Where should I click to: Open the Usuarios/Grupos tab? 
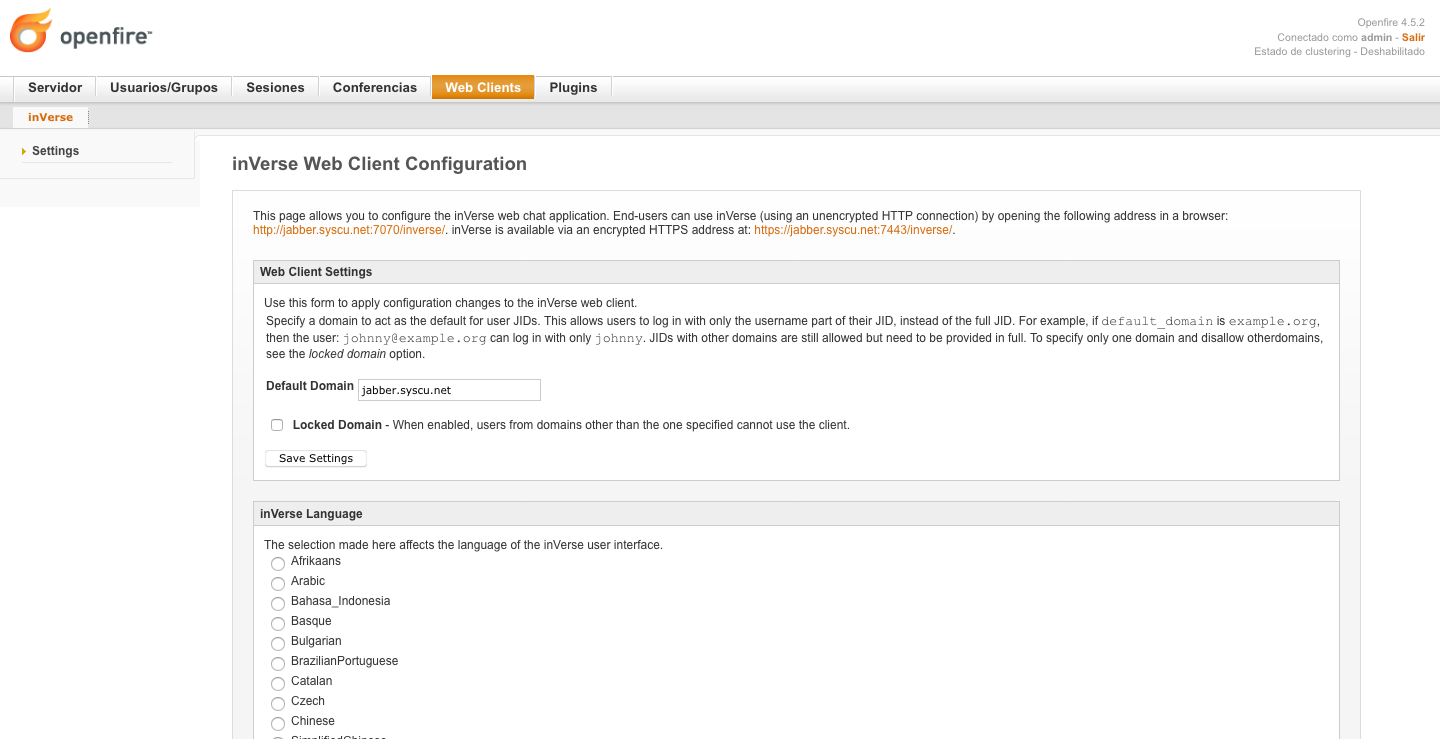point(164,87)
